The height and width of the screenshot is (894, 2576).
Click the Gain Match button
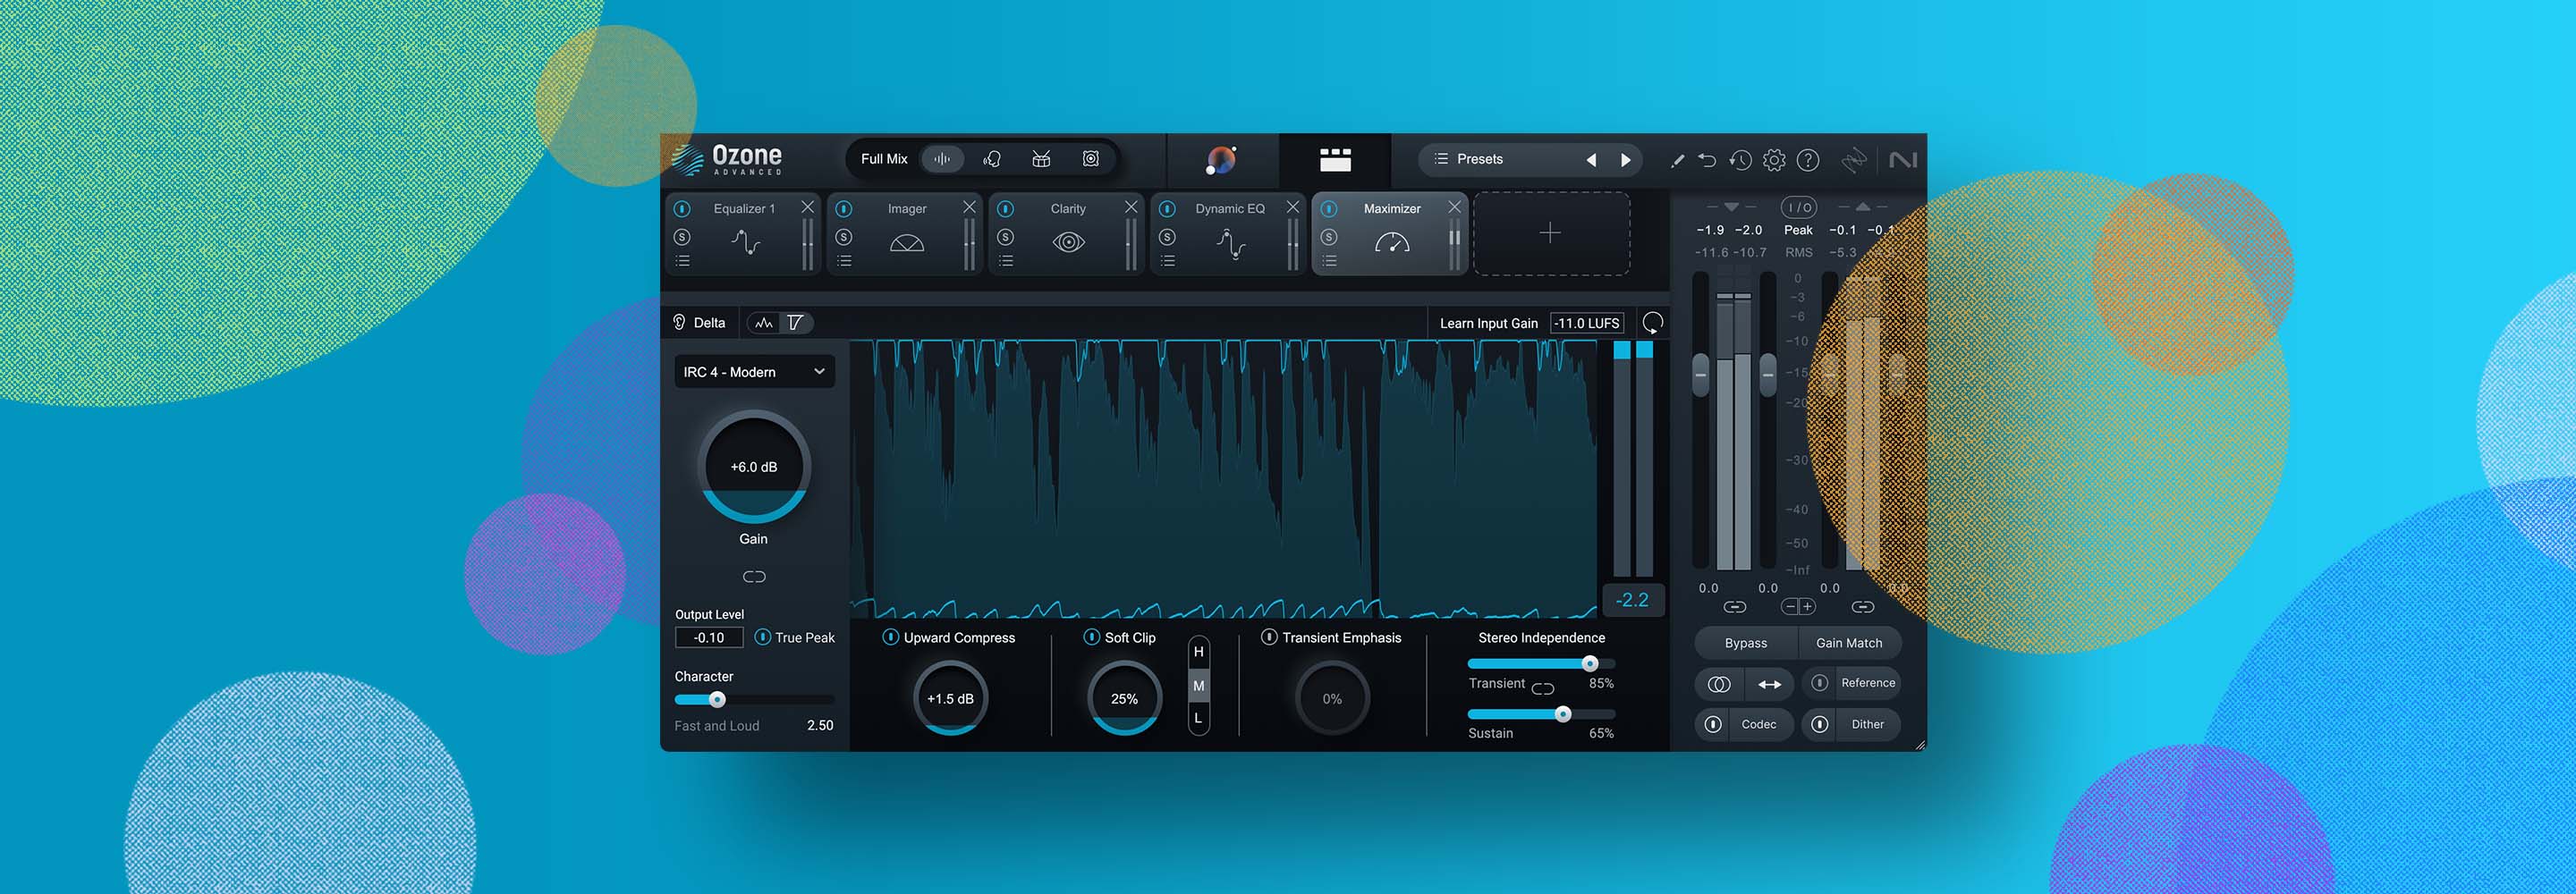point(1849,643)
